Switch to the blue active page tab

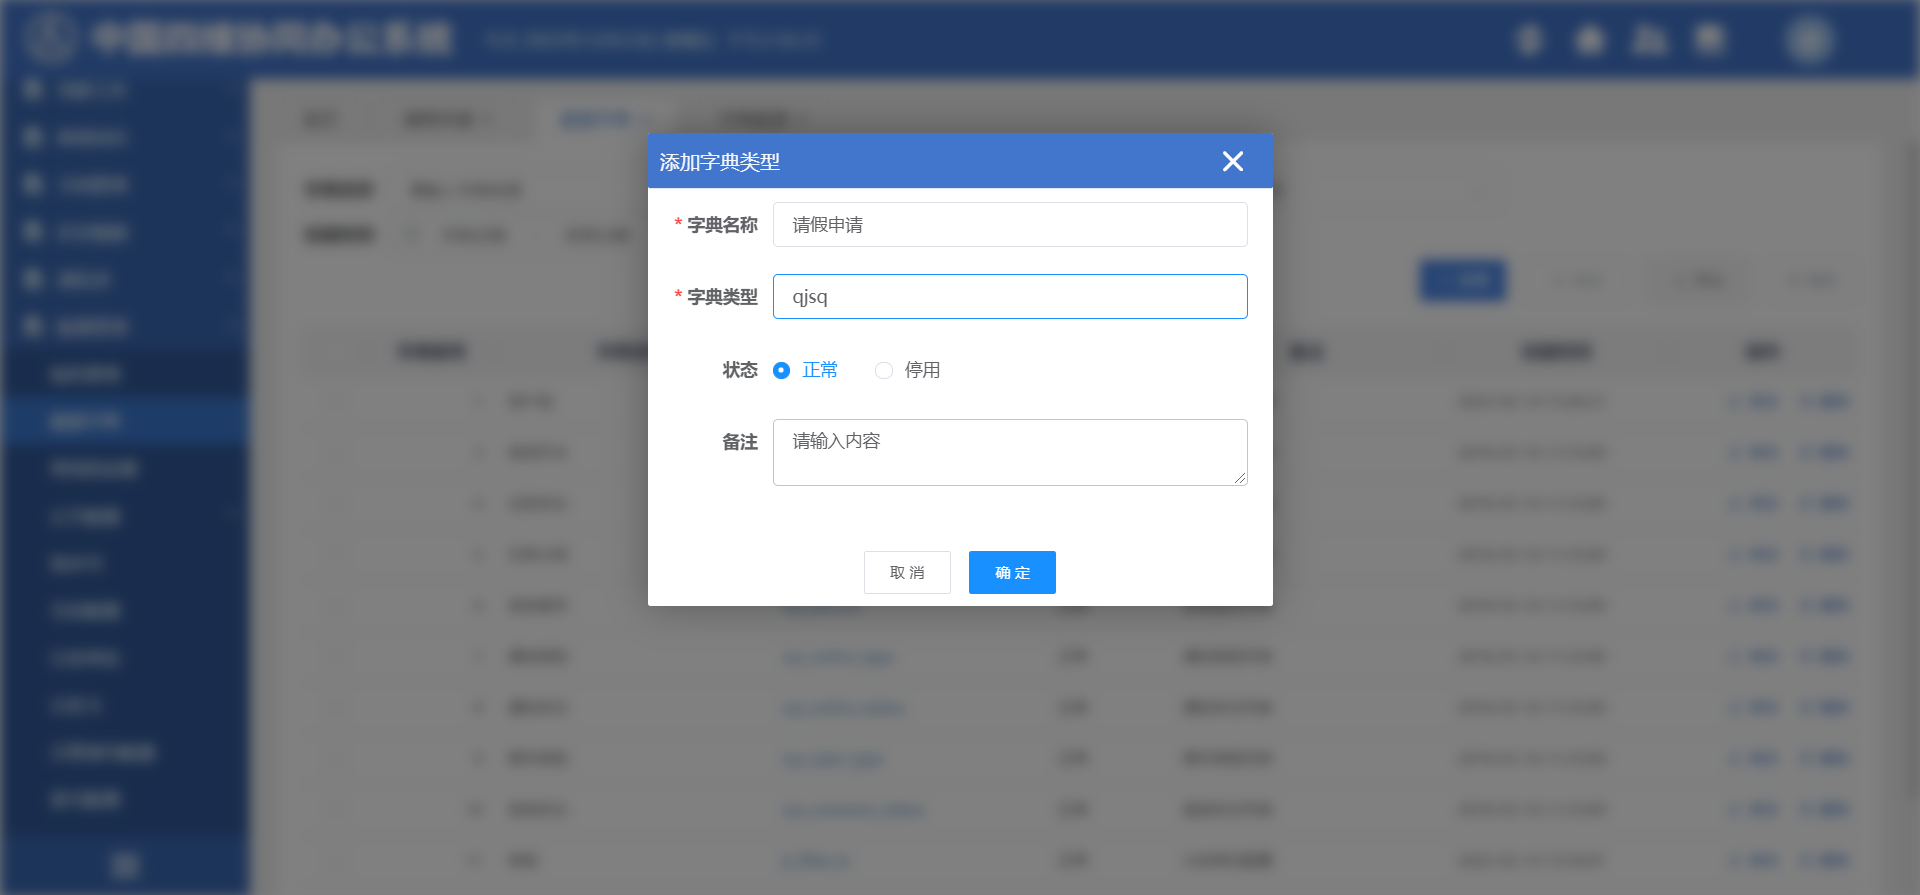596,120
